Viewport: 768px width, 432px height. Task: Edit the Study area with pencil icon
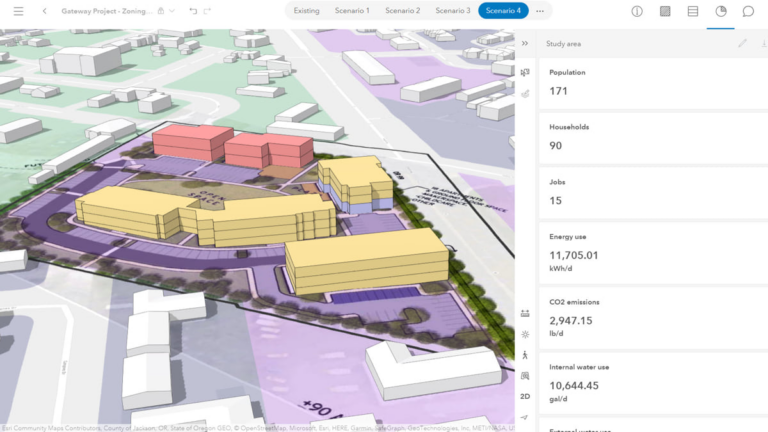[x=743, y=43]
